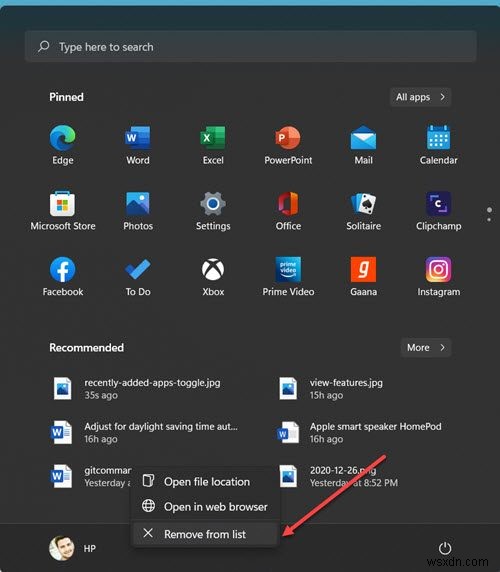500x572 pixels.
Task: Show More recommended items
Action: coord(426,348)
